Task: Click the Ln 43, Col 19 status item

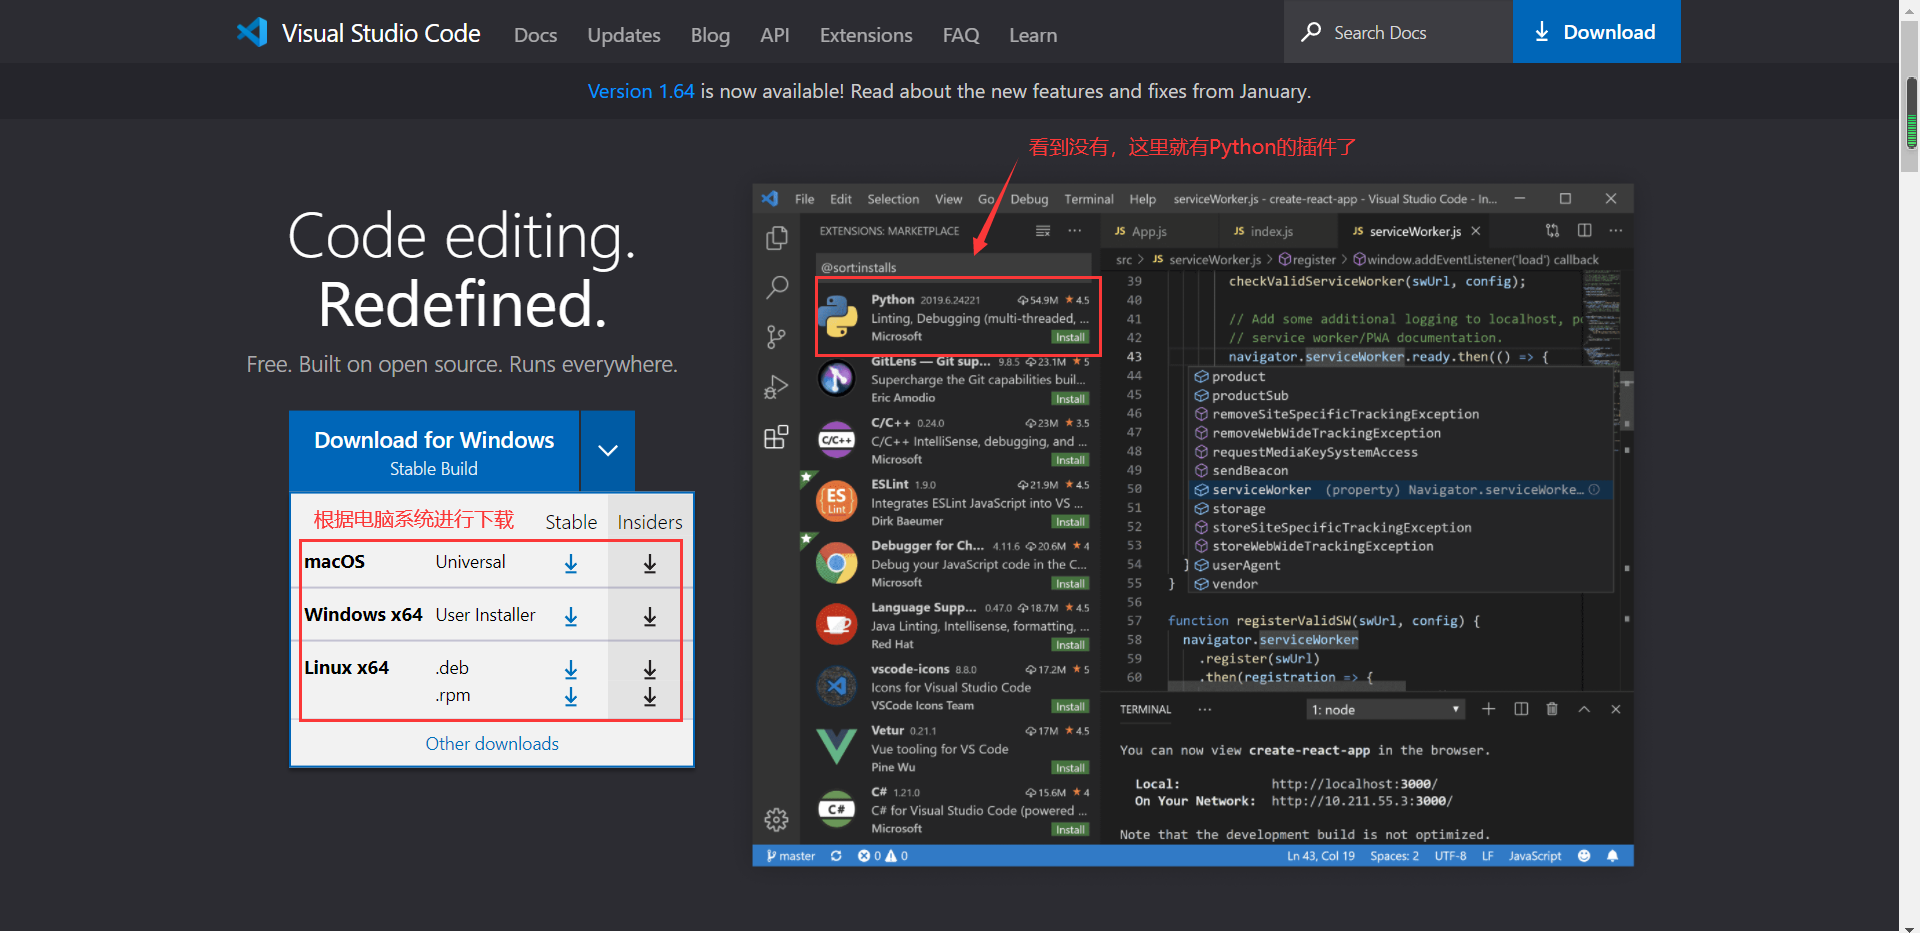Action: tap(1321, 856)
